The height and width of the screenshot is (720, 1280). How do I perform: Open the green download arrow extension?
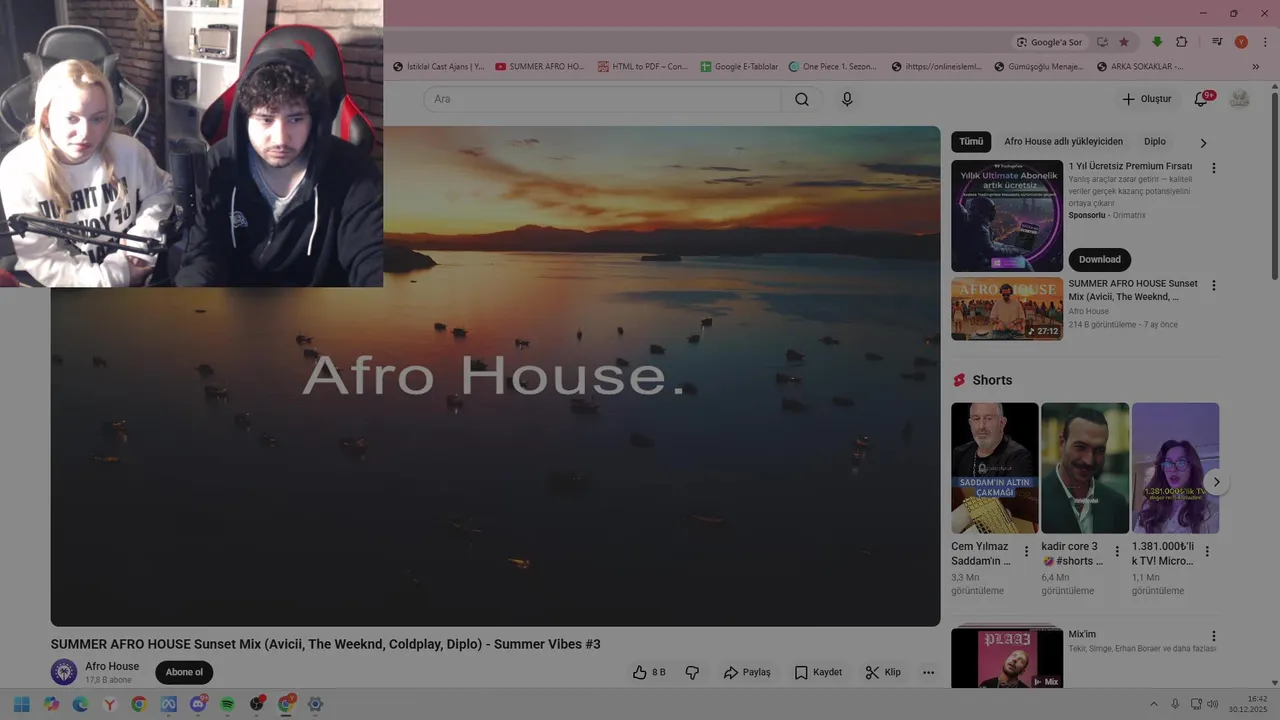click(x=1157, y=42)
